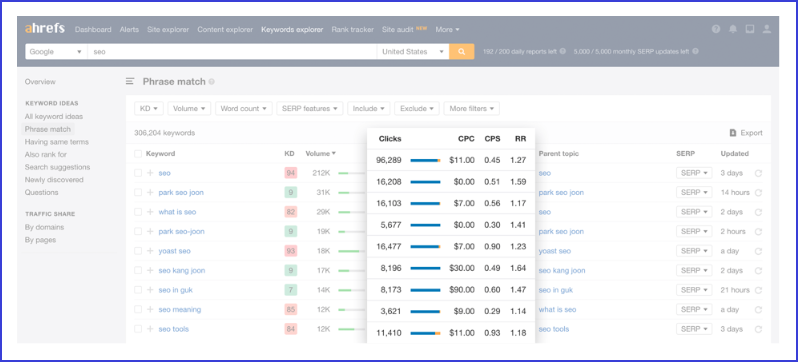
Task: Add 'seo tools' with plus icon
Action: pos(150,329)
